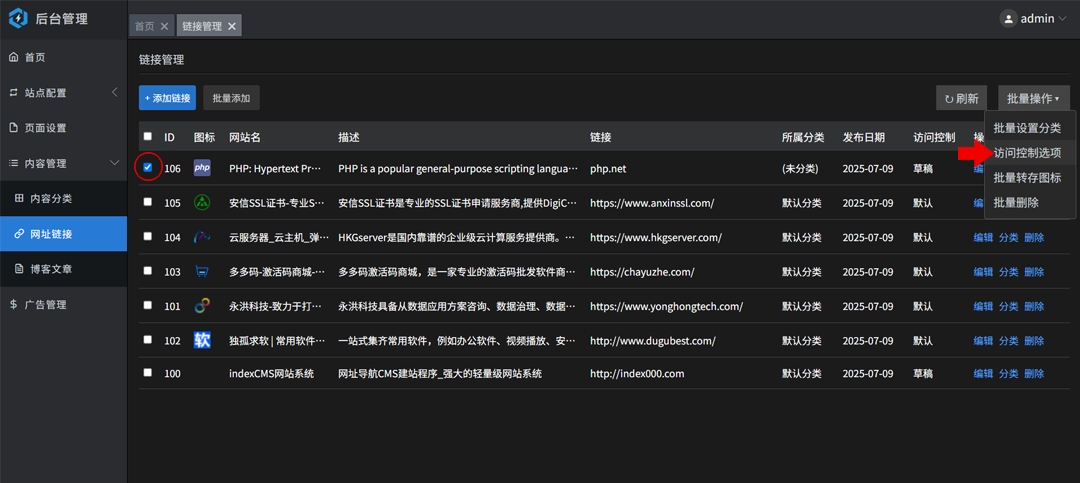Check the checkbox for row 104
The image size is (1080, 483).
point(148,237)
